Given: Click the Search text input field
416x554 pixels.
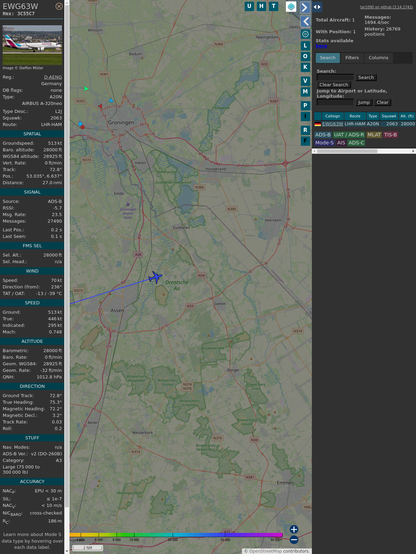Looking at the screenshot, I should click(x=335, y=77).
